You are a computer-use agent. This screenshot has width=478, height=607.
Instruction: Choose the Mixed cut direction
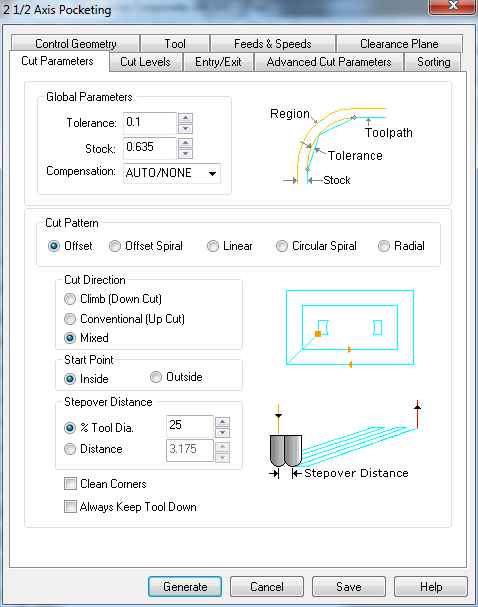pyautogui.click(x=86, y=338)
